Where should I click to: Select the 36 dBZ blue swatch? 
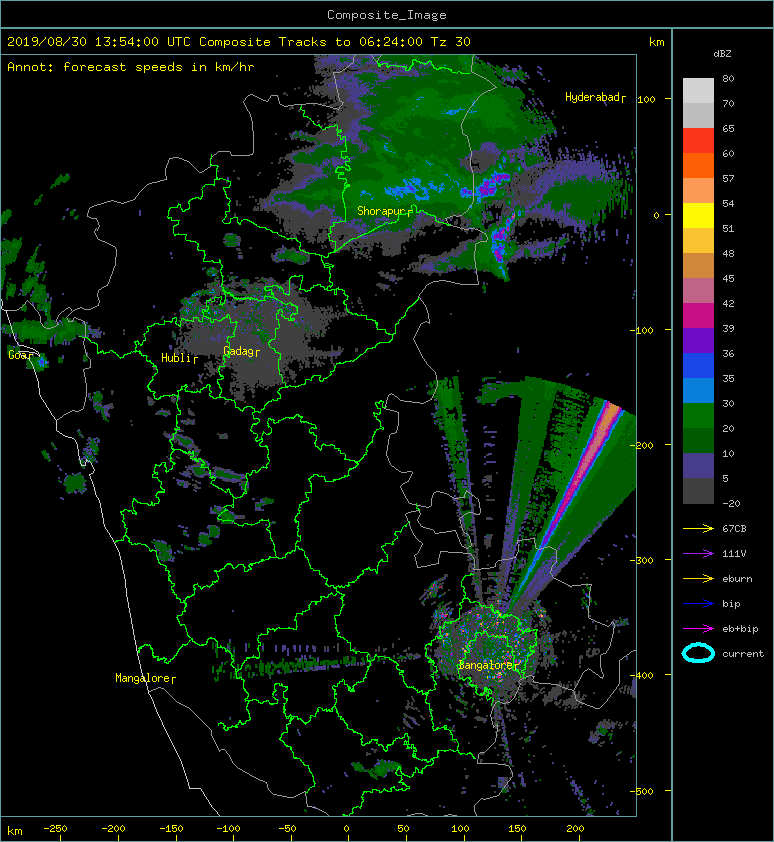(698, 365)
